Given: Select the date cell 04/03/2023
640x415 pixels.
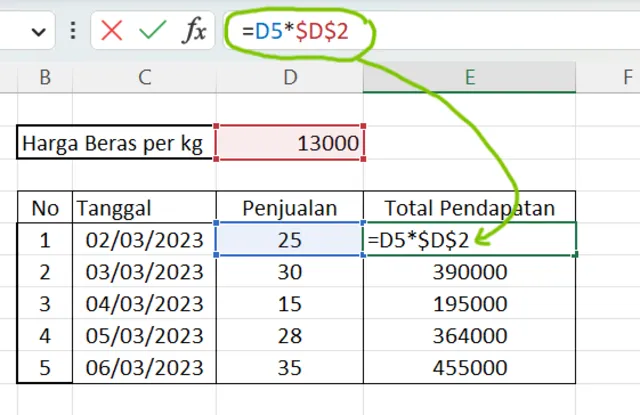Looking at the screenshot, I should 144,303.
